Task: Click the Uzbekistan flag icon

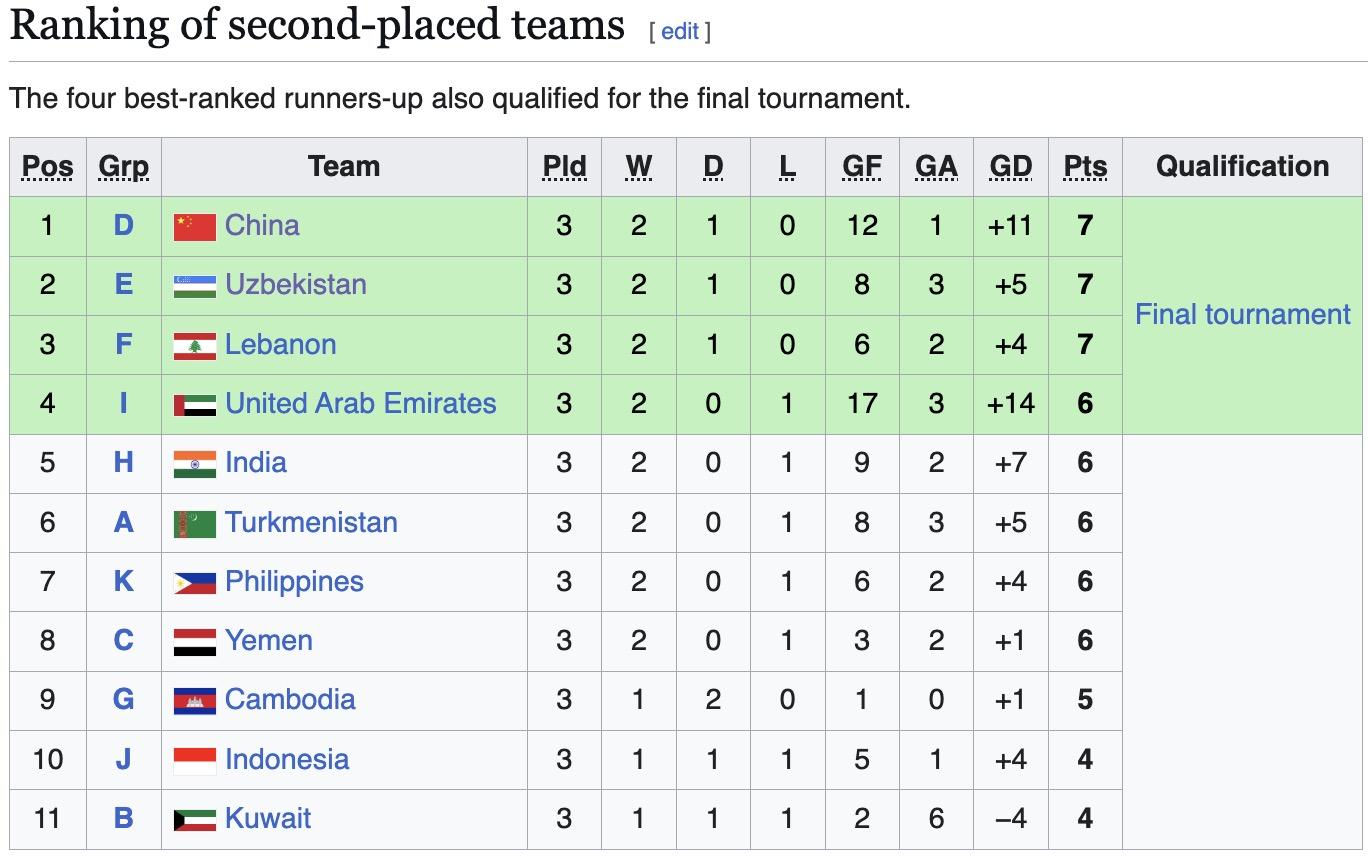Action: click(x=194, y=286)
